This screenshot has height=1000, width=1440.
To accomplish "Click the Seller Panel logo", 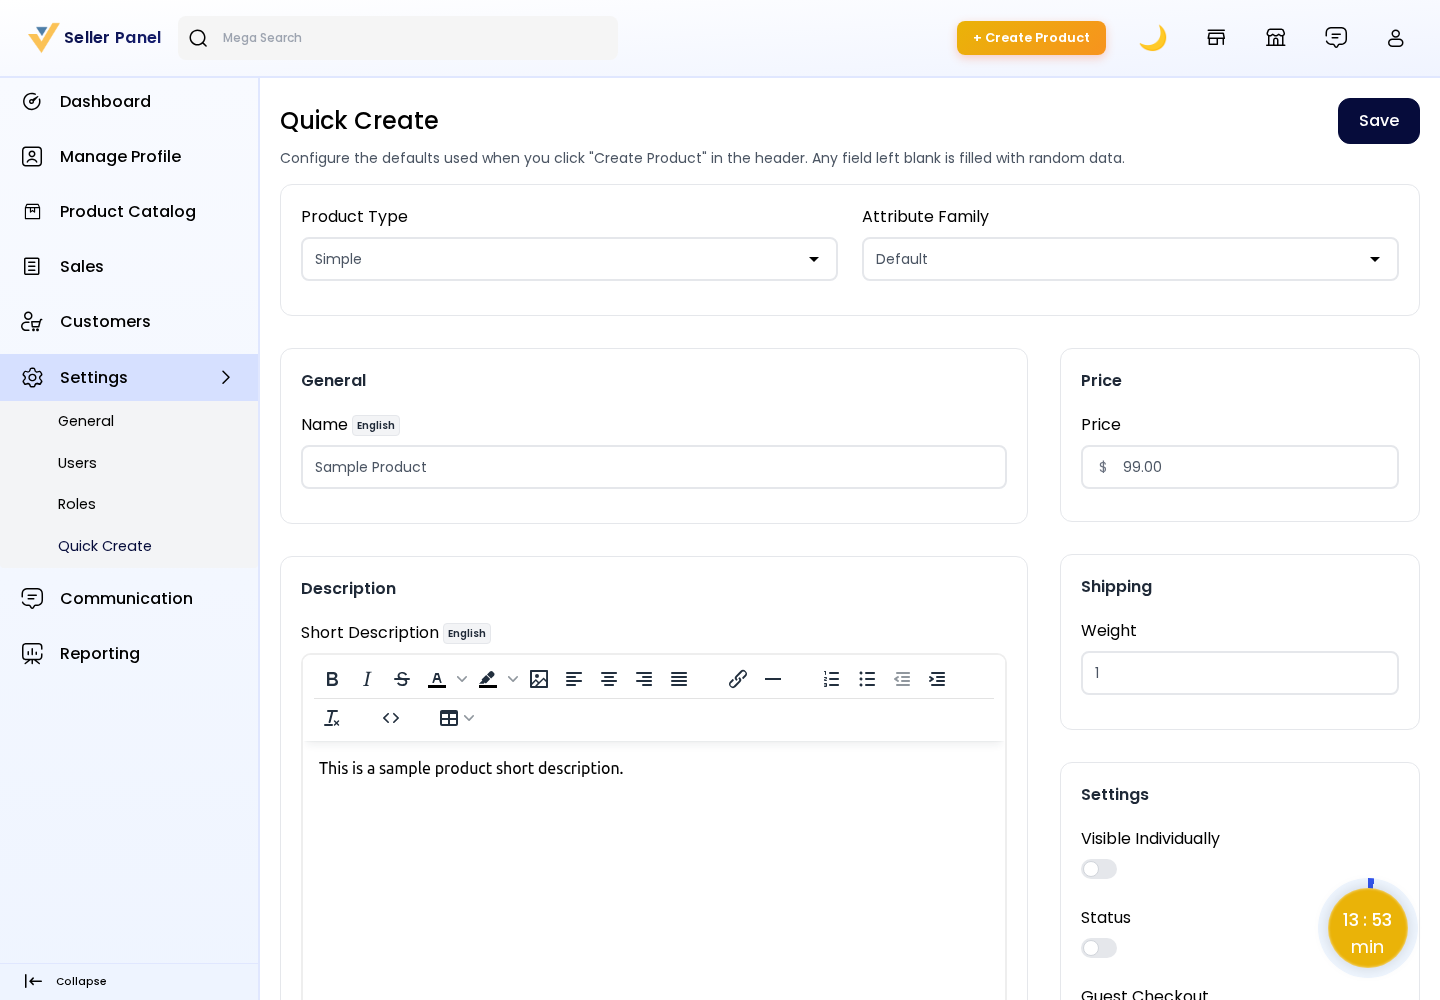I will (x=95, y=38).
